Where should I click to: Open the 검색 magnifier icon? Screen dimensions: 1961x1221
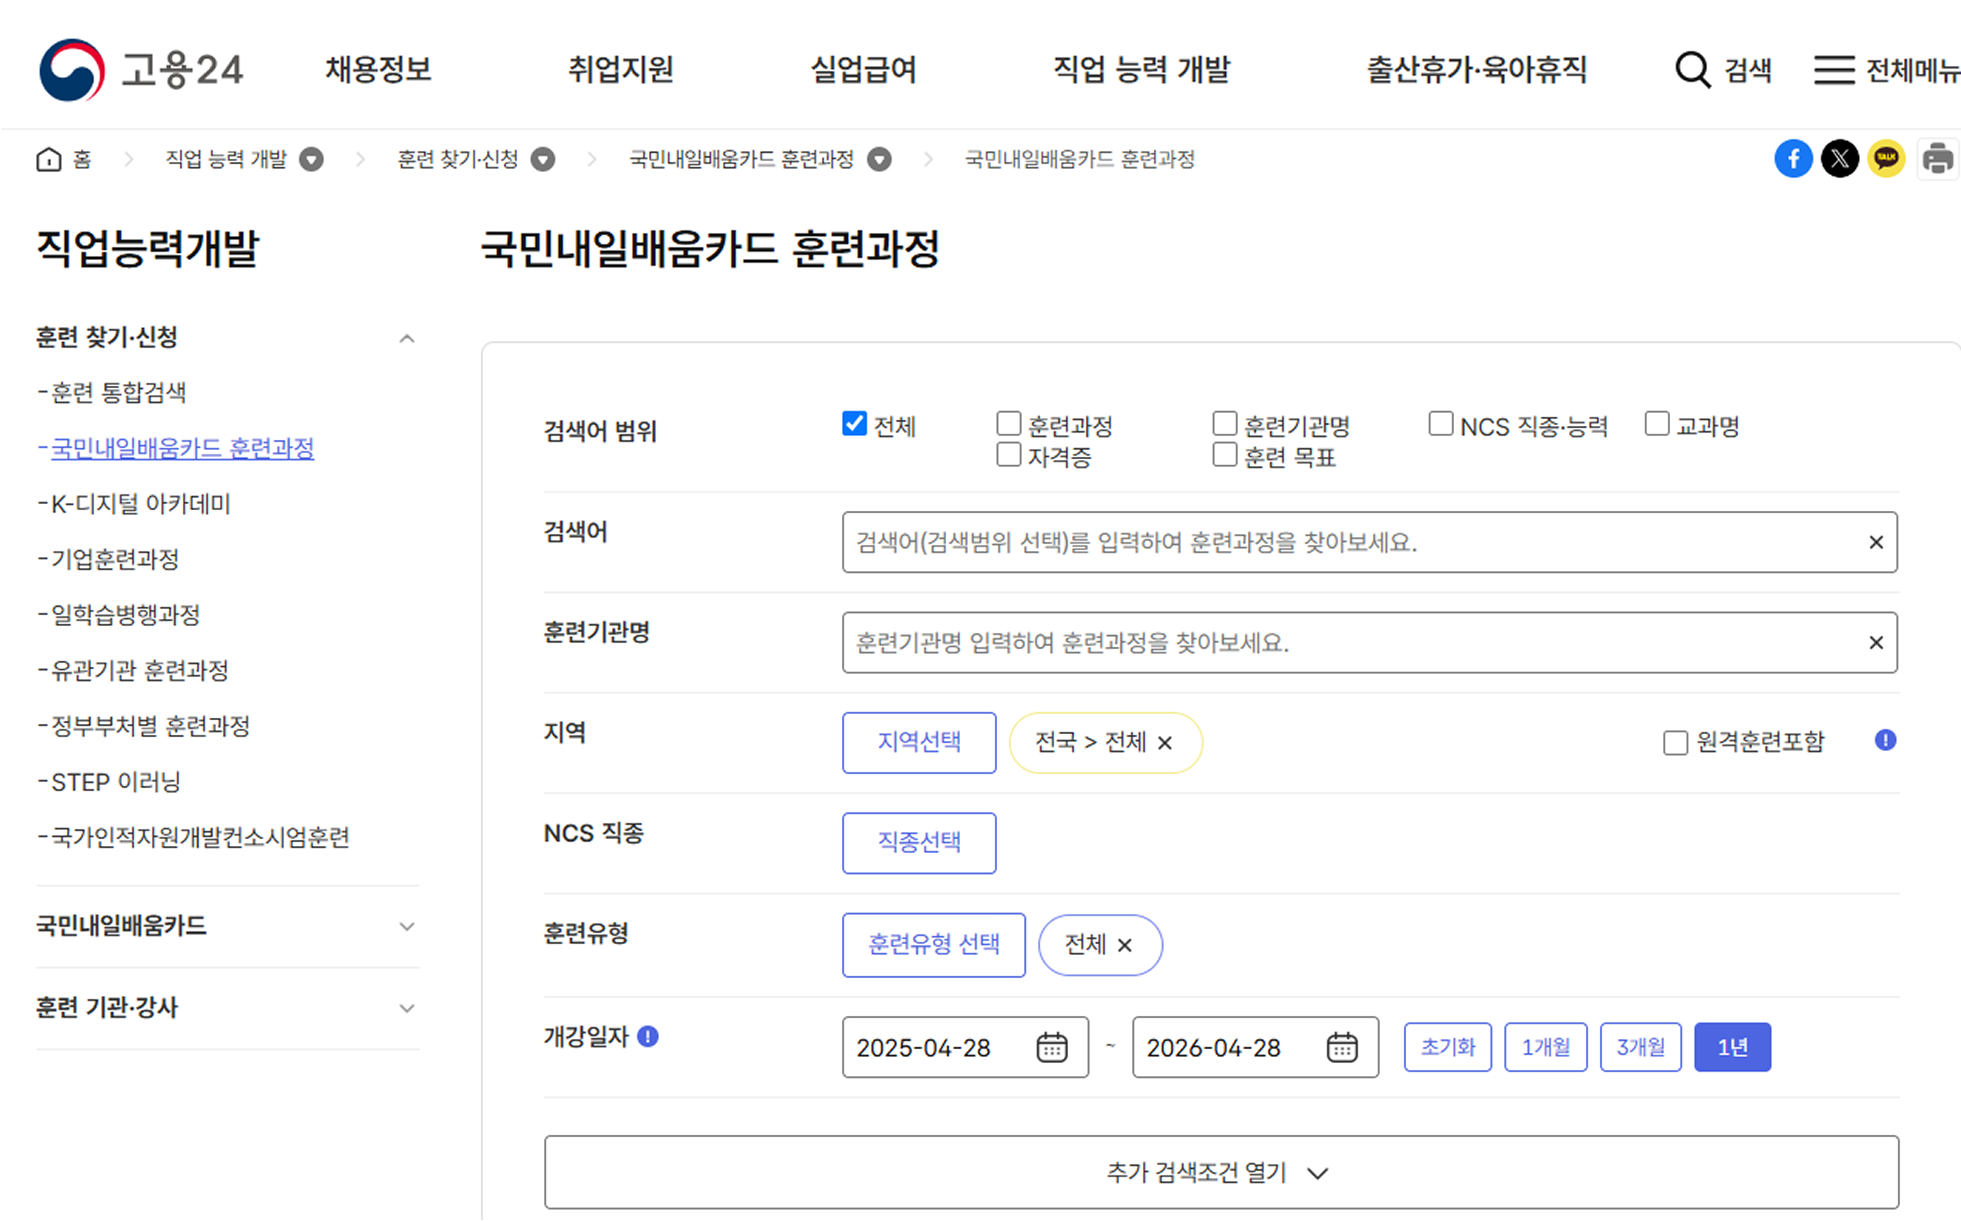(1692, 70)
